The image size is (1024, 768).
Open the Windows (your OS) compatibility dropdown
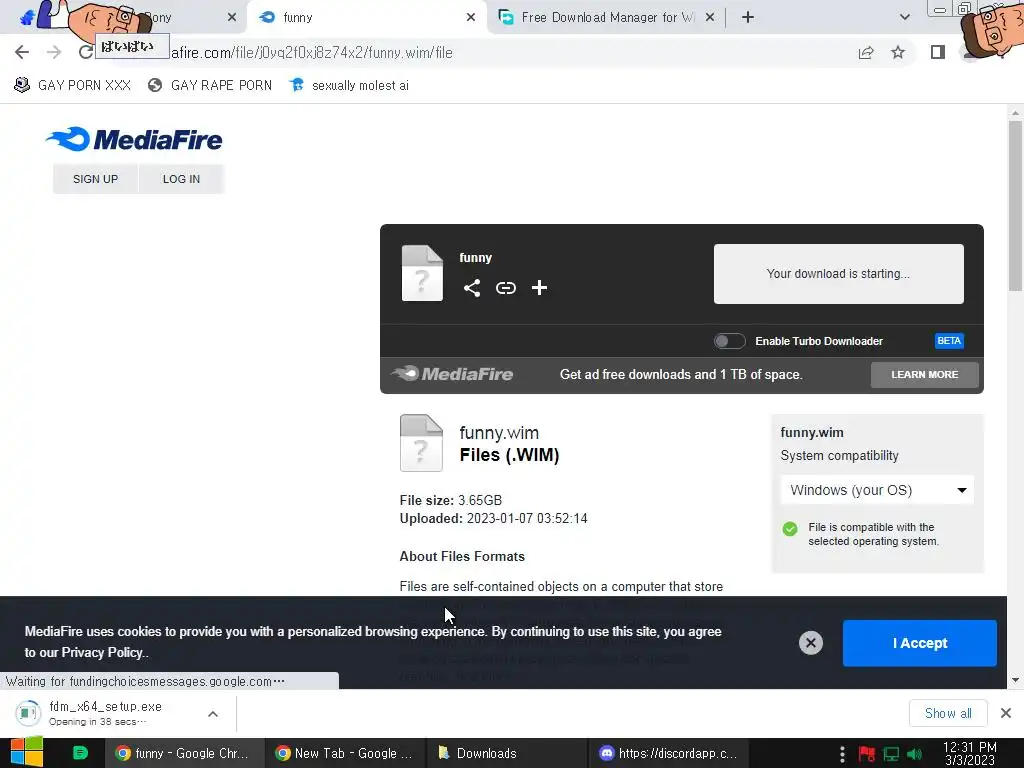click(x=877, y=490)
